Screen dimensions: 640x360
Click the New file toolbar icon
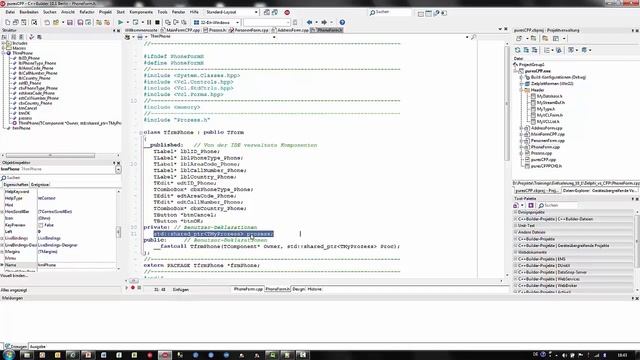[8, 22]
